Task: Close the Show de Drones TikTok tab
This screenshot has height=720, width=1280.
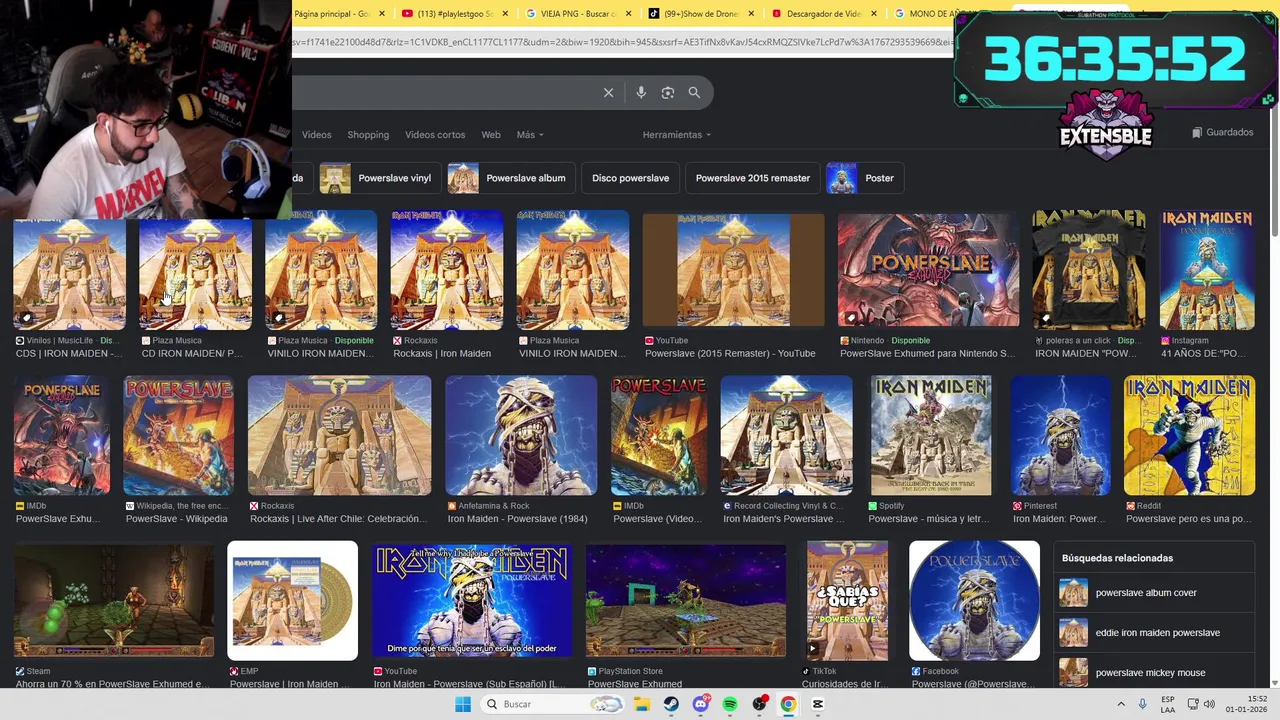Action: [751, 14]
